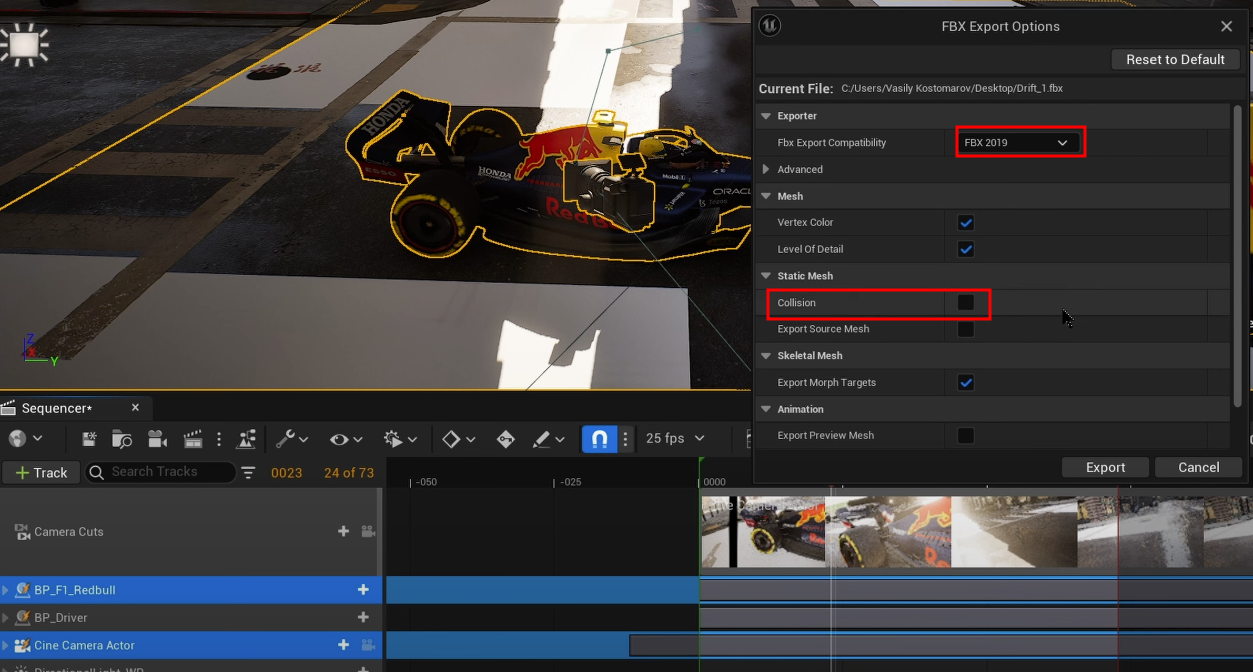Collapse the Exporter section

(x=765, y=116)
